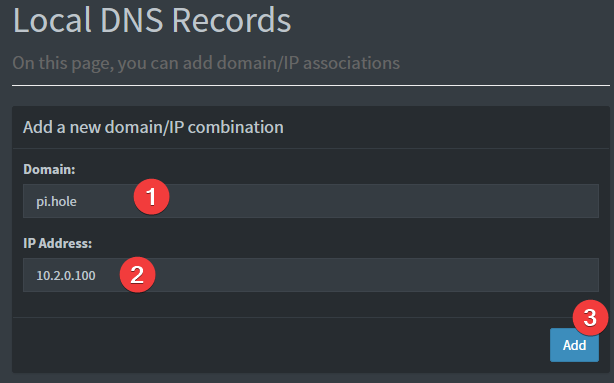Click the "pi.hole" text in Domain field

click(56, 201)
